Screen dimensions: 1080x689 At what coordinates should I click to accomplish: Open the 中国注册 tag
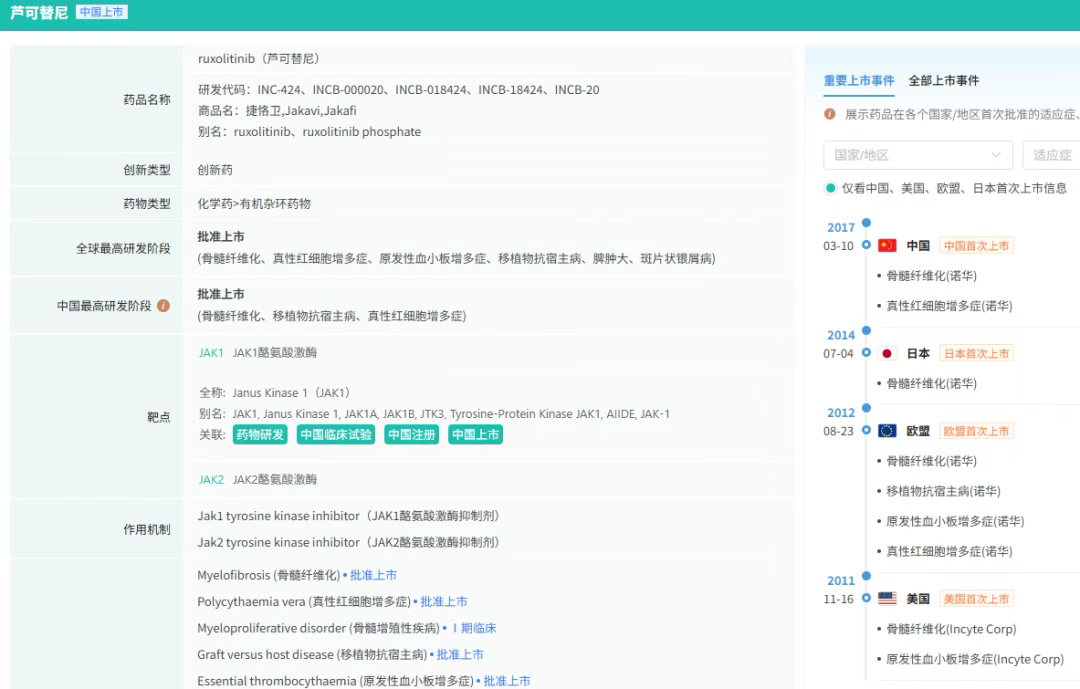412,435
